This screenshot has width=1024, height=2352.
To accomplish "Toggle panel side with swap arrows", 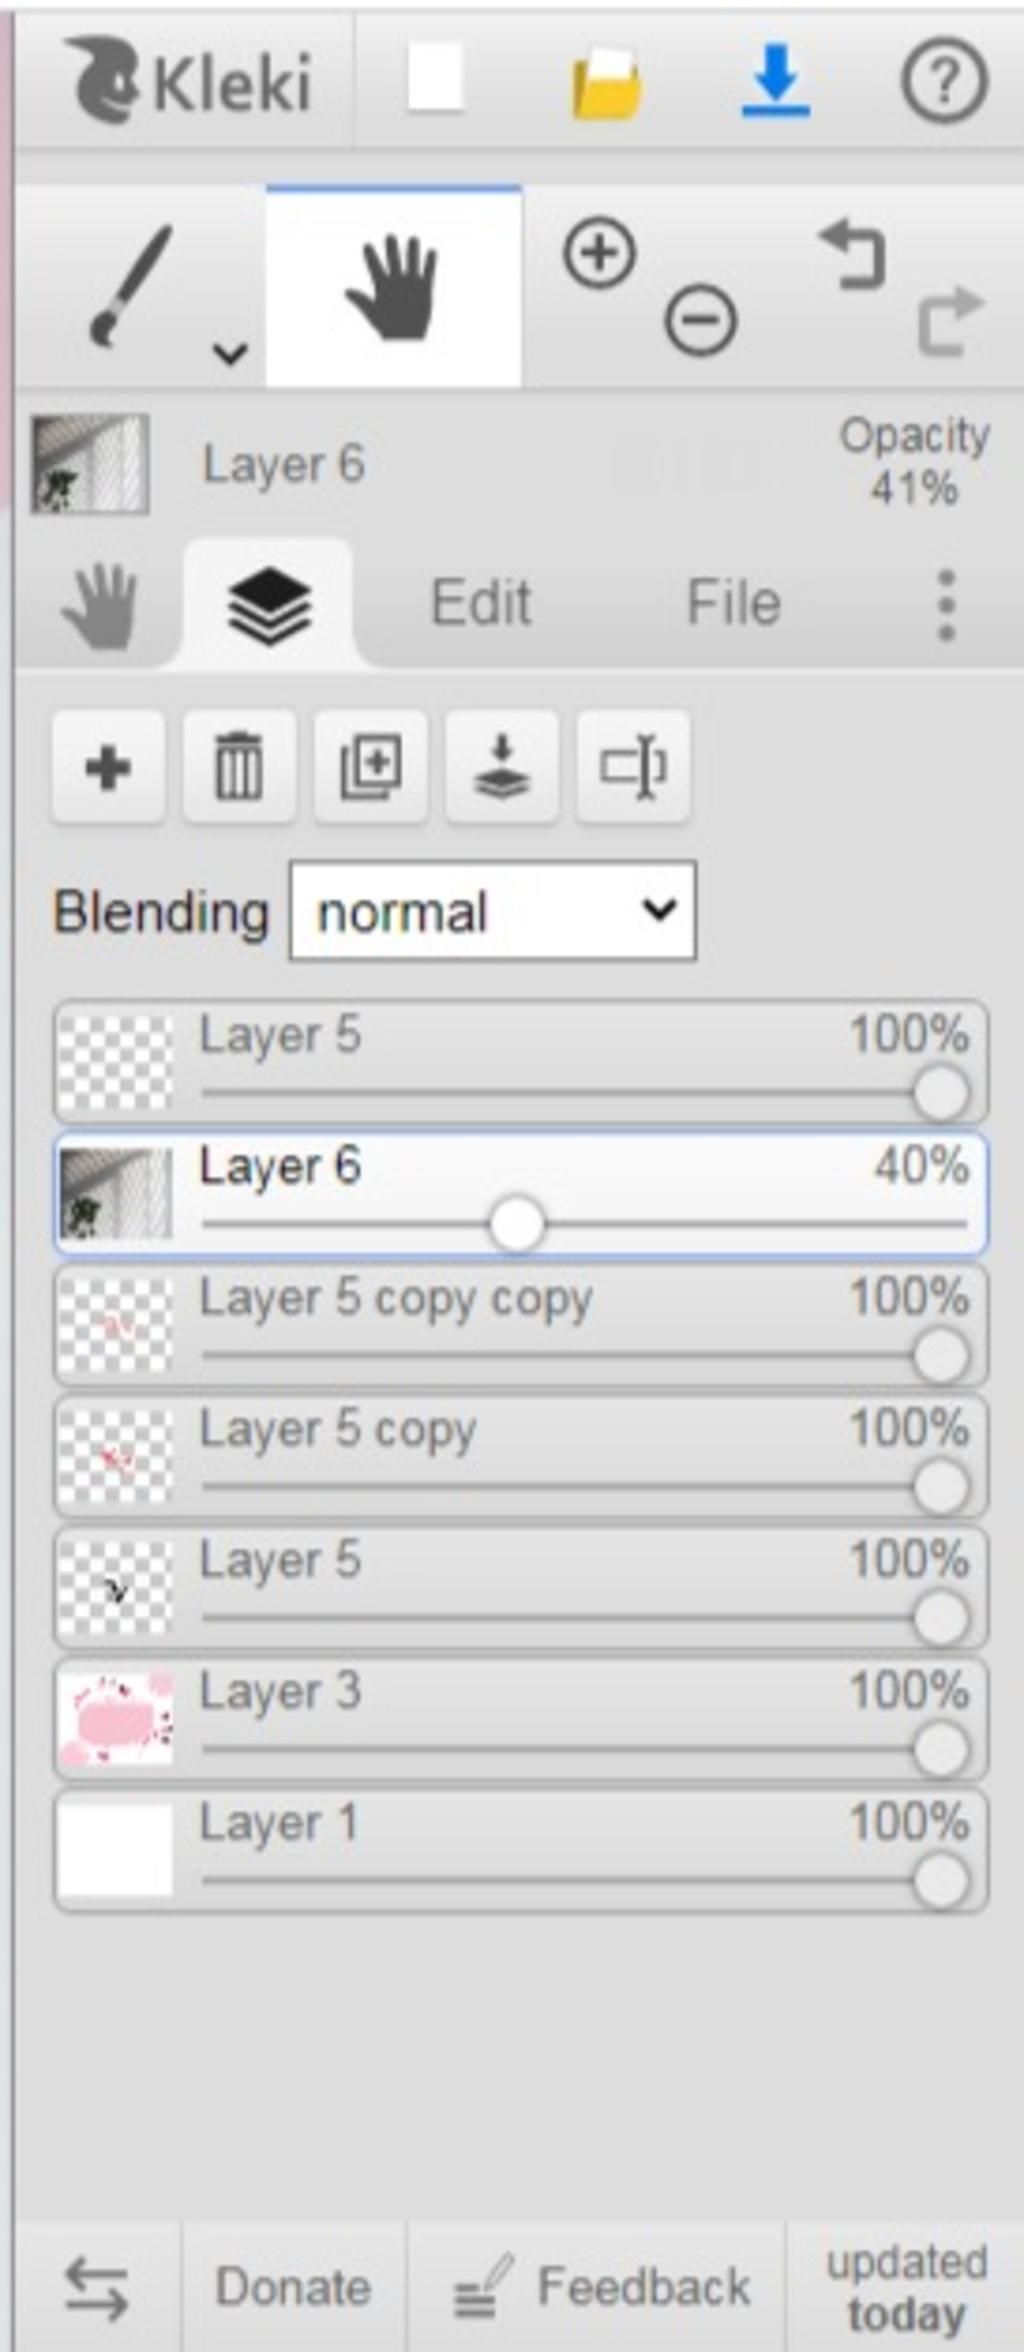I will pyautogui.click(x=96, y=2289).
